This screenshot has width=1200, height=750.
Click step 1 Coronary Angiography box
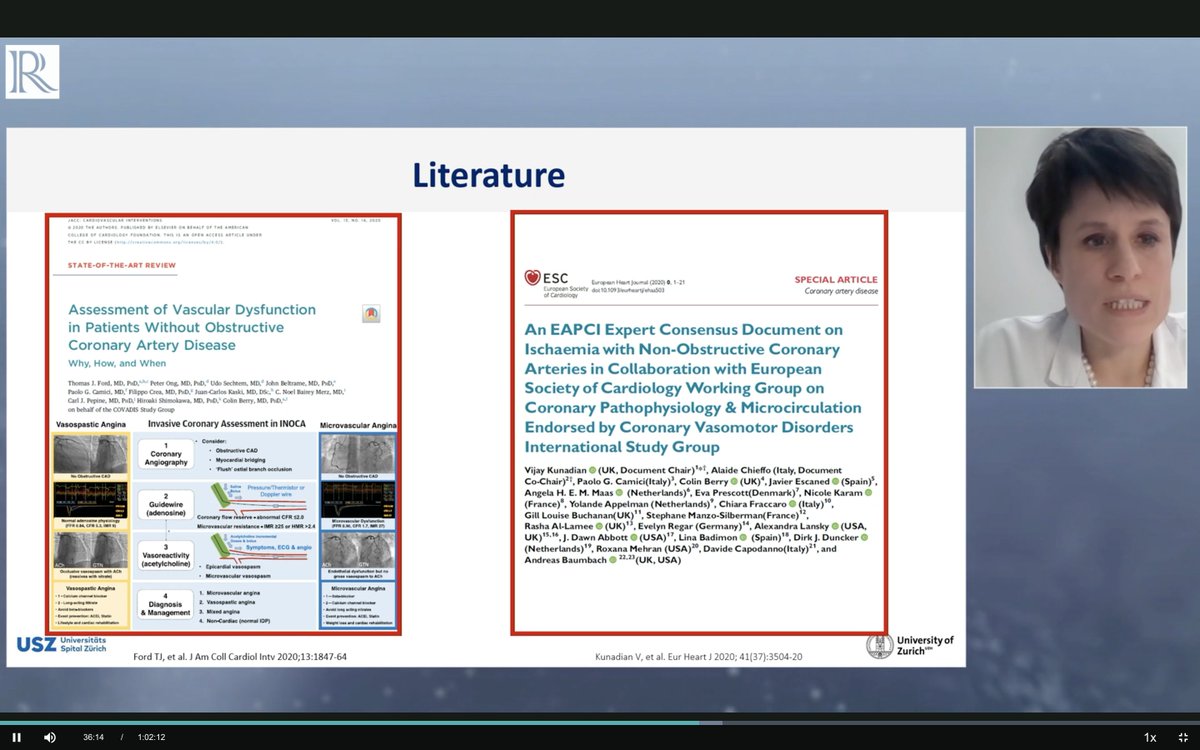166,452
